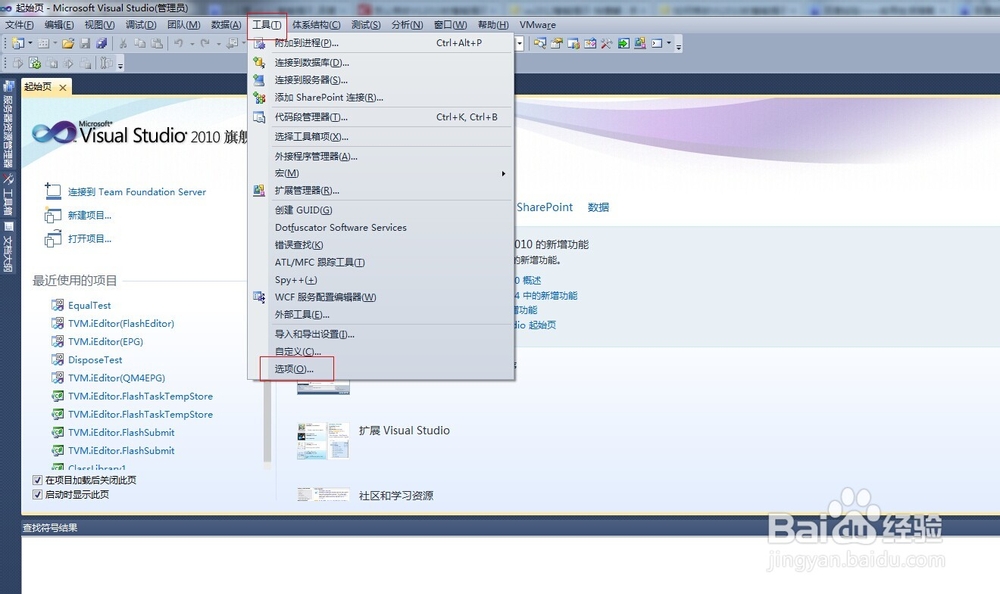
Task: Click the 打开项目... link
Action: pyautogui.click(x=89, y=239)
